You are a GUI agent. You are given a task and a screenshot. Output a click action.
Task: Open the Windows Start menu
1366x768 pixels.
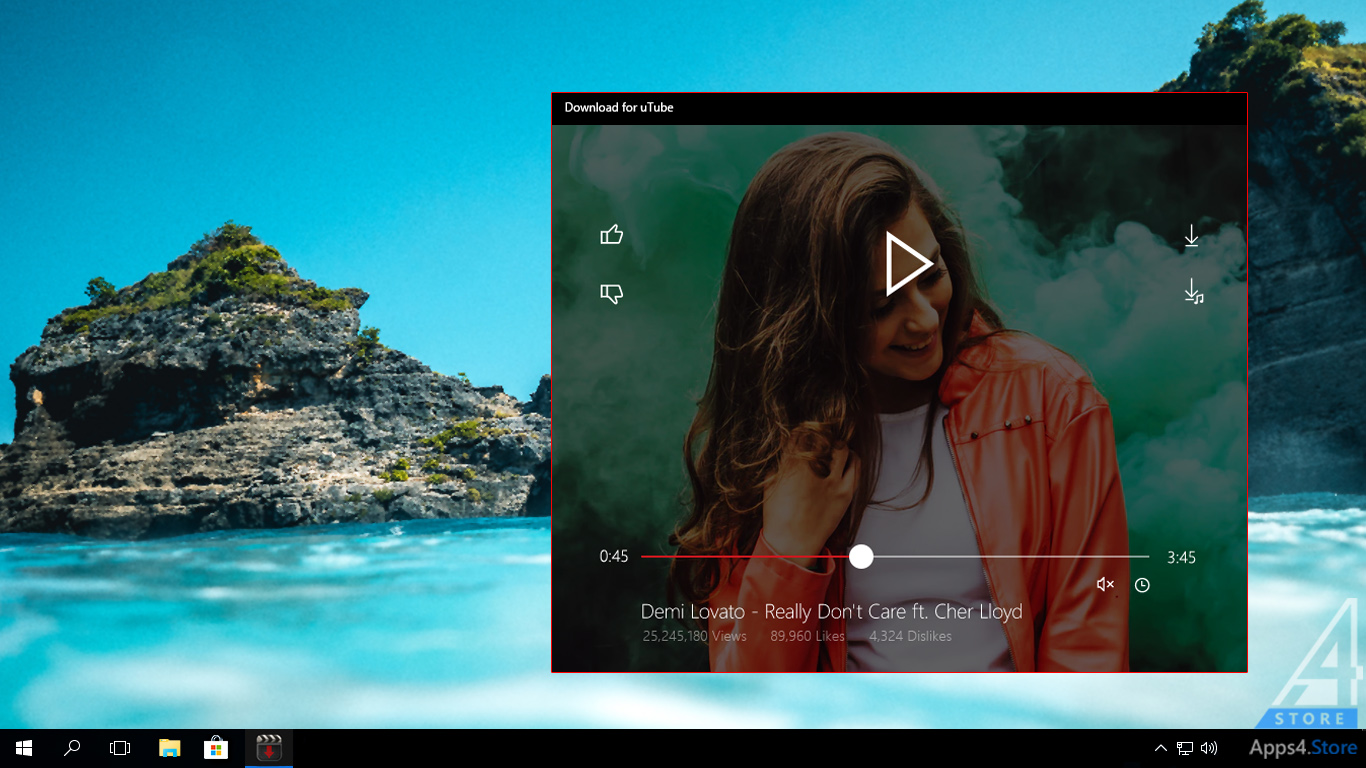[x=24, y=748]
